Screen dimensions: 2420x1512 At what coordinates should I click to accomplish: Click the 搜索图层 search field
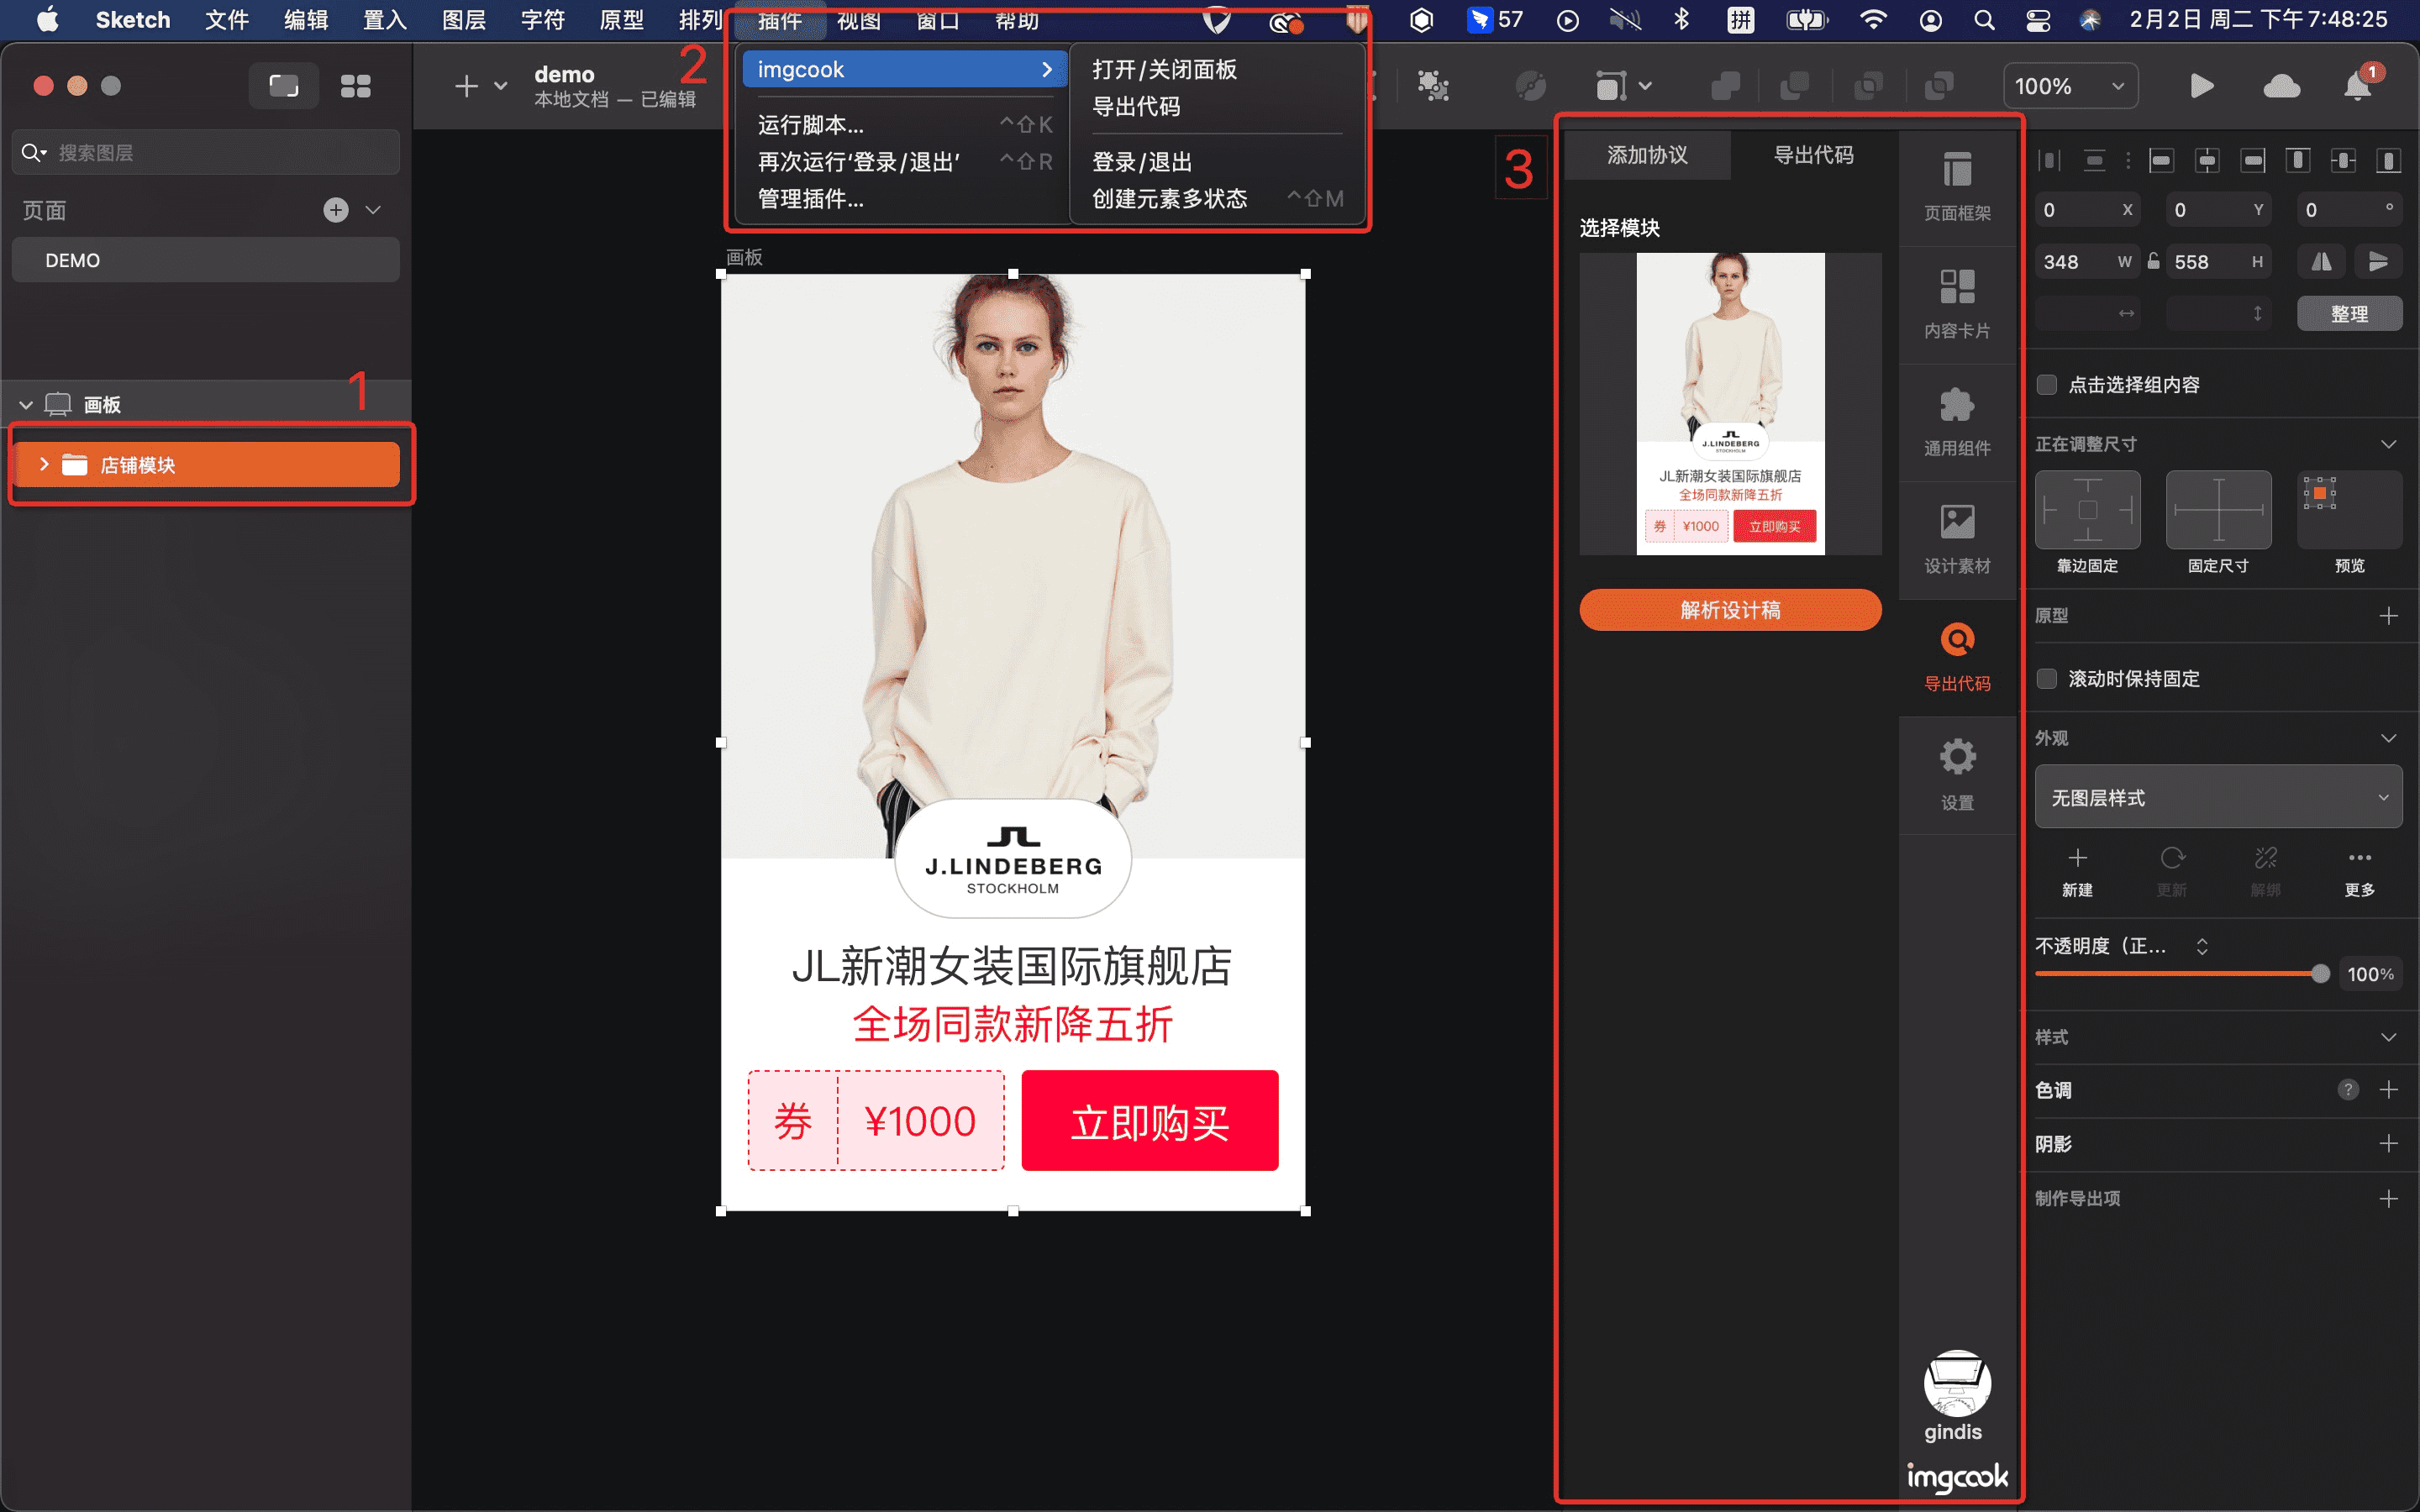[206, 152]
